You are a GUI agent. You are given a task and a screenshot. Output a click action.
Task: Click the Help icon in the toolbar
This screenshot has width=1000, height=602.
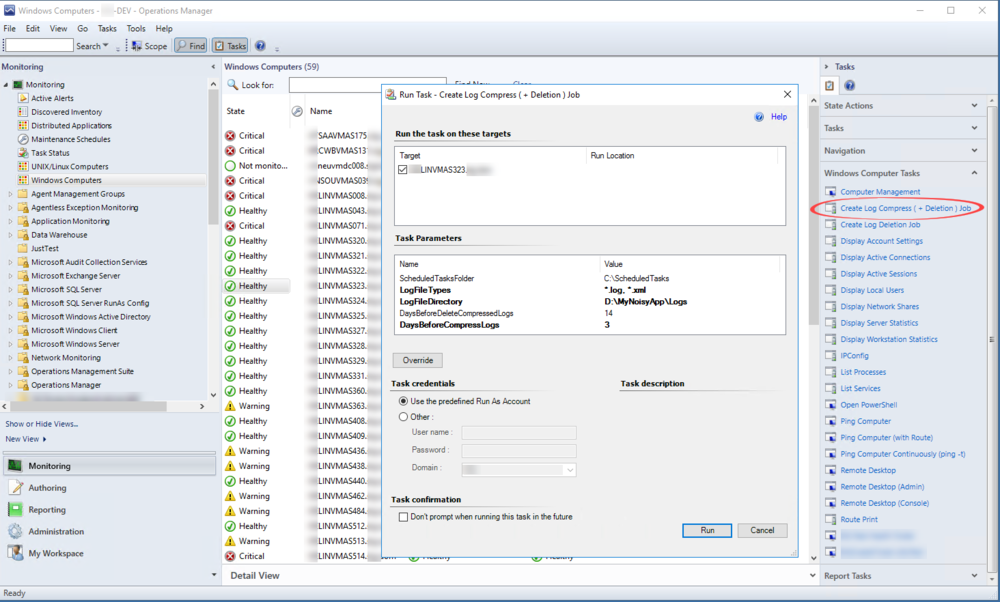[x=260, y=46]
